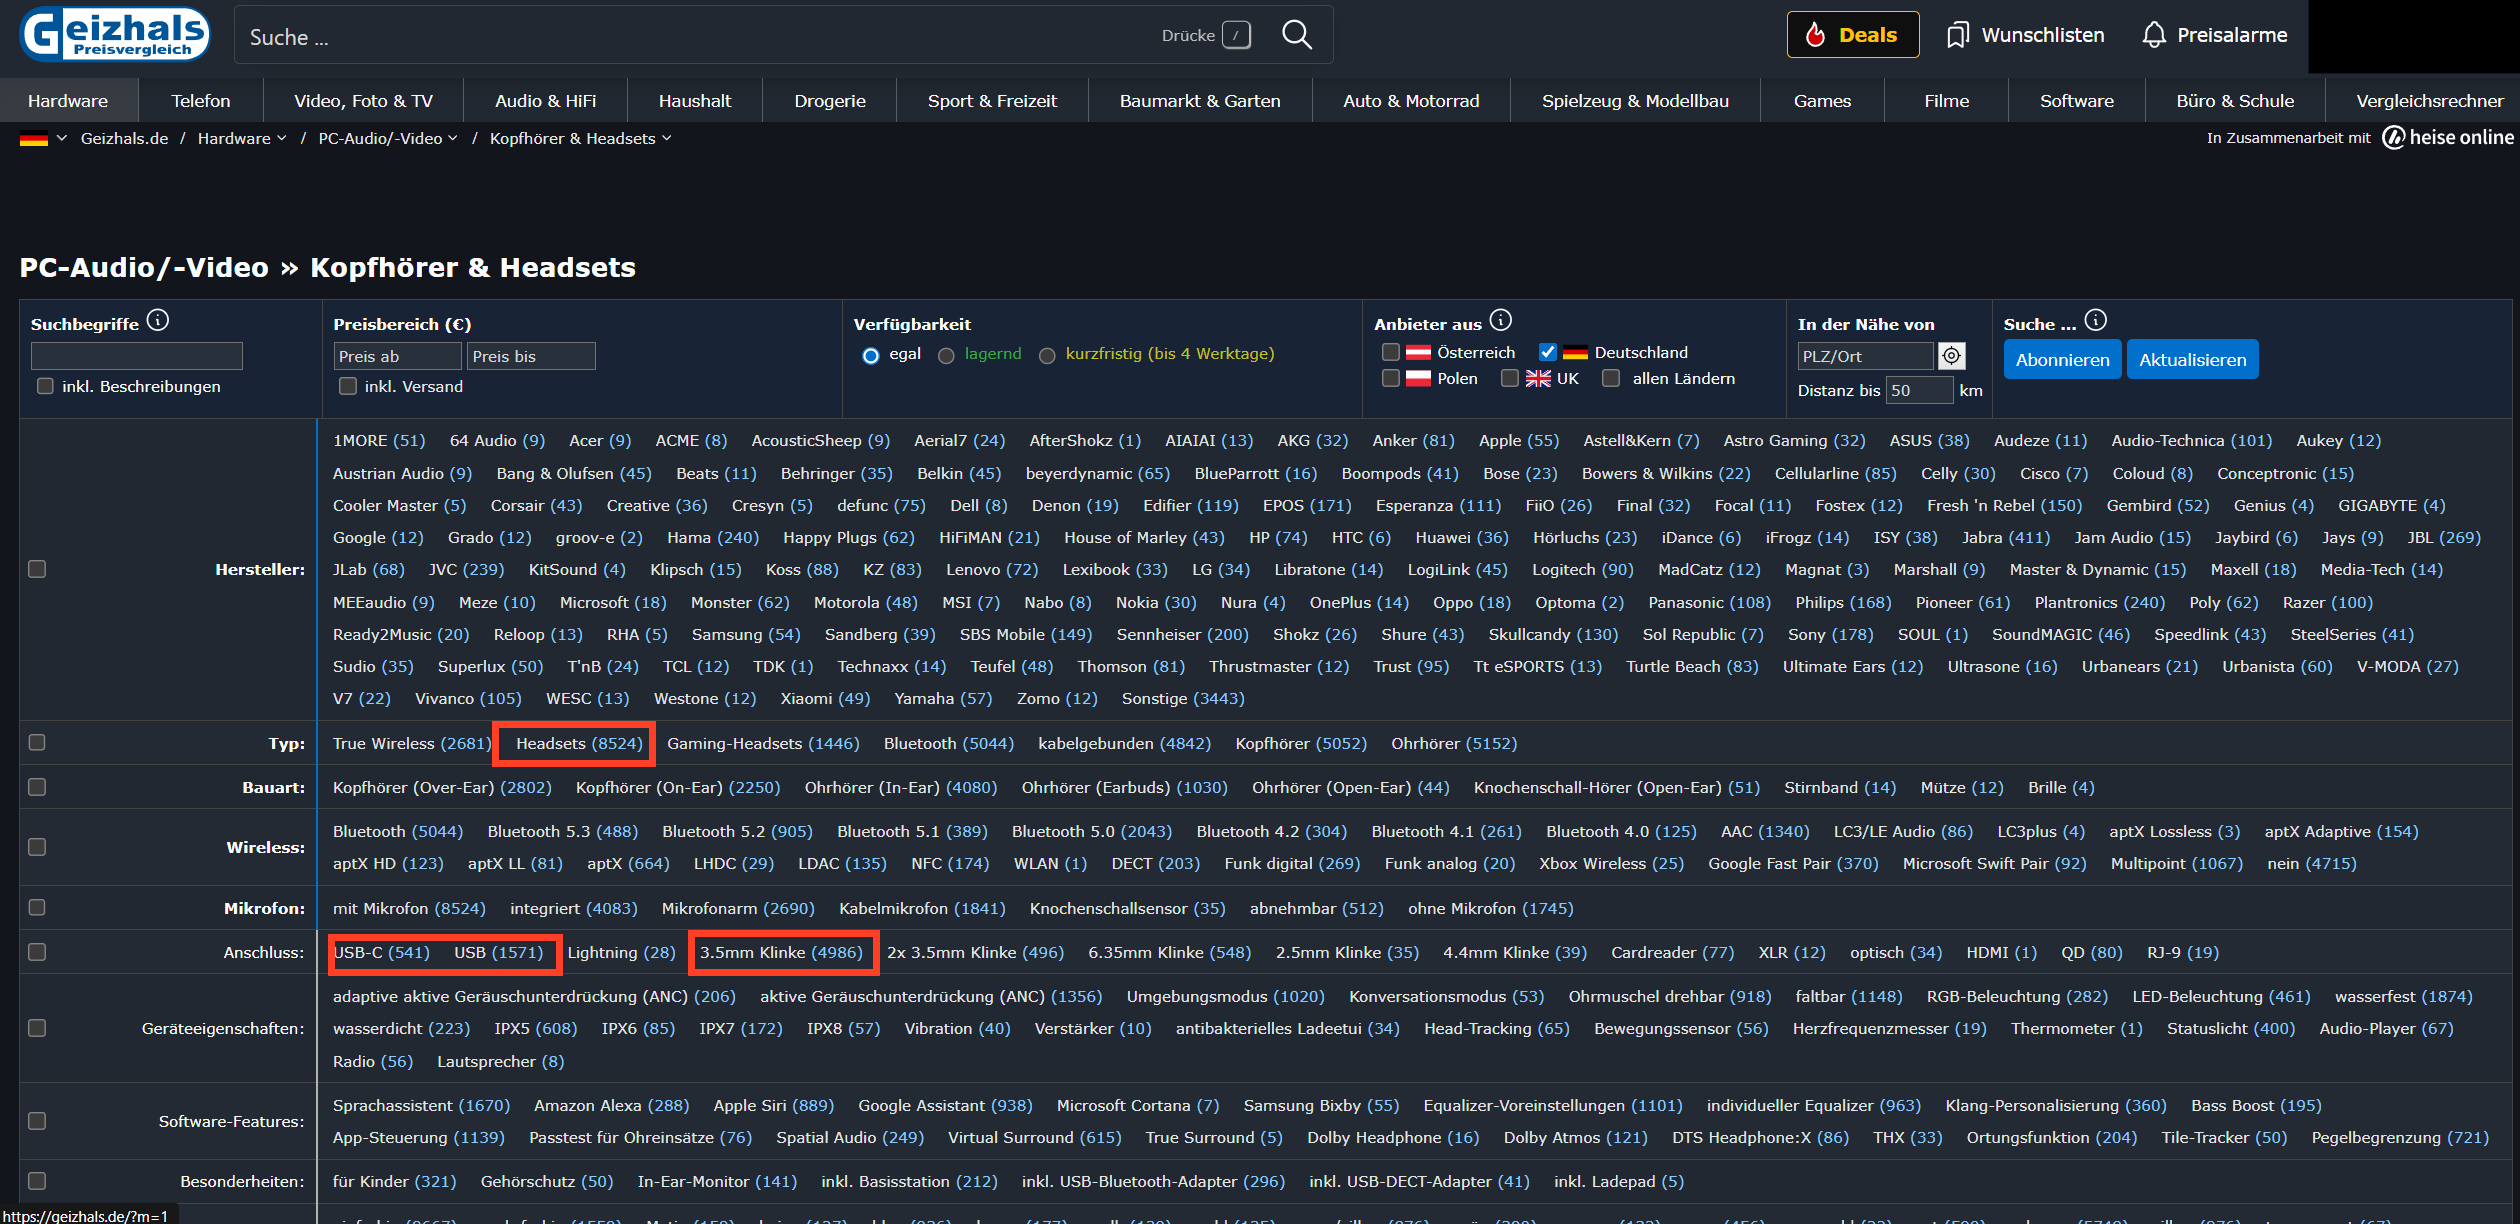This screenshot has width=2520, height=1224.
Task: Expand Kopfhörer & Headsets breadcrumb dropdown
Action: (x=667, y=138)
